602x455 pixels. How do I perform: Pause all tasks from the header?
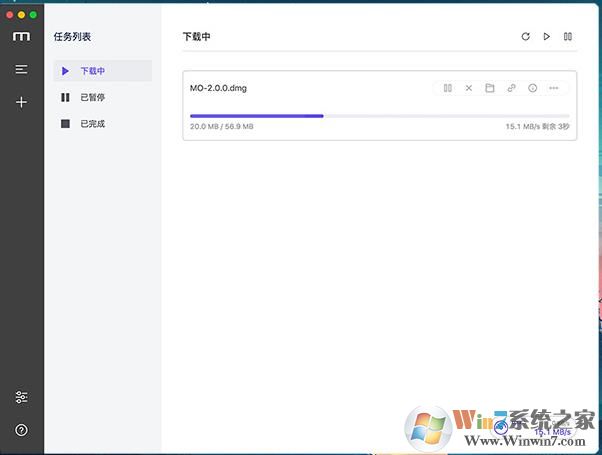(568, 37)
